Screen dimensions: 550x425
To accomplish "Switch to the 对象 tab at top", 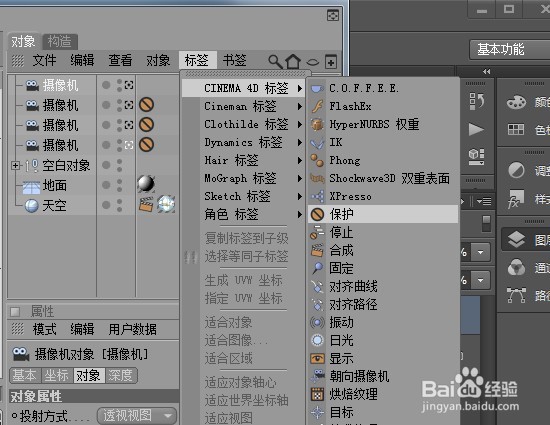I will tap(23, 41).
